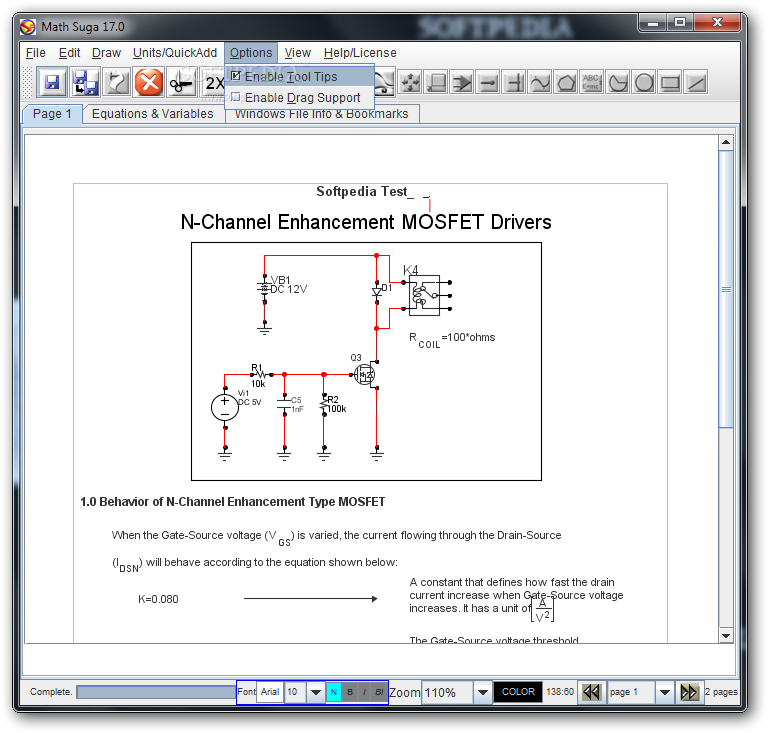Viewport: 768px width, 733px height.
Task: Switch to the Page 1 tab
Action: point(52,114)
